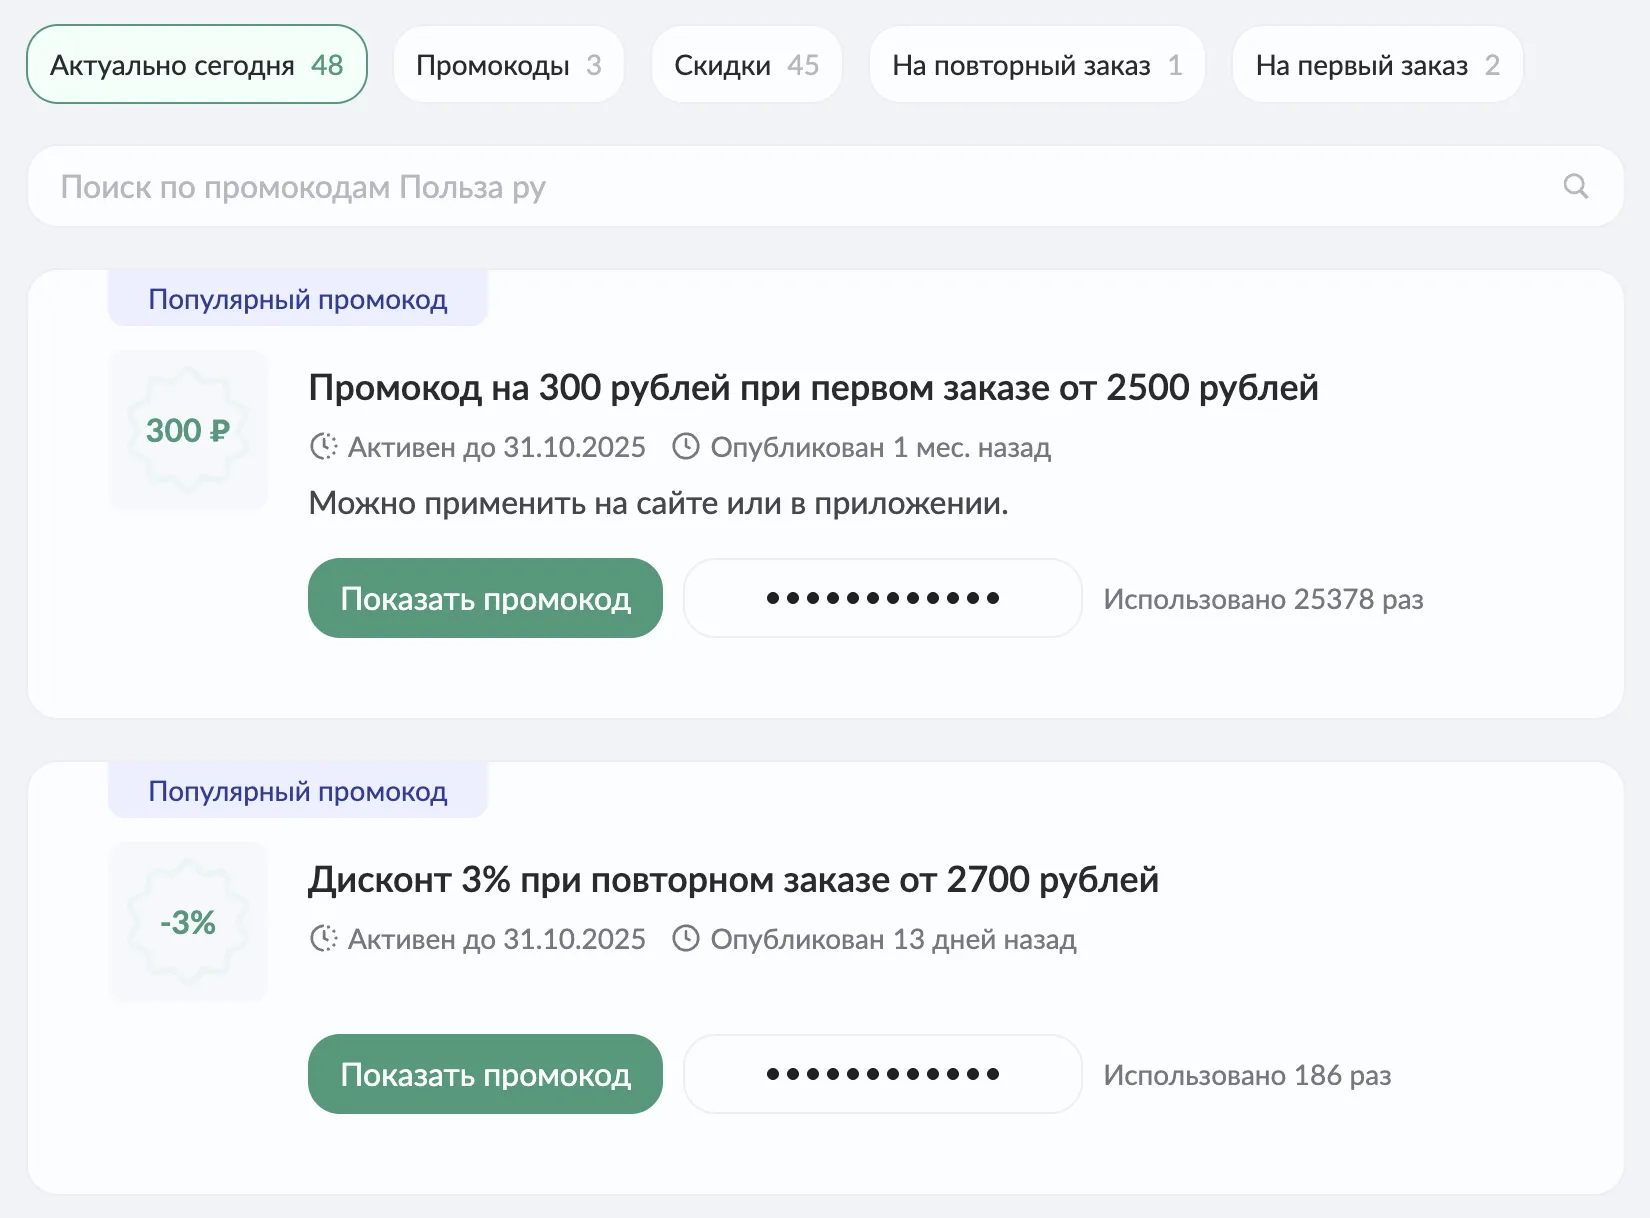Open the "Скидки" tab
The height and width of the screenshot is (1218, 1650).
746,65
